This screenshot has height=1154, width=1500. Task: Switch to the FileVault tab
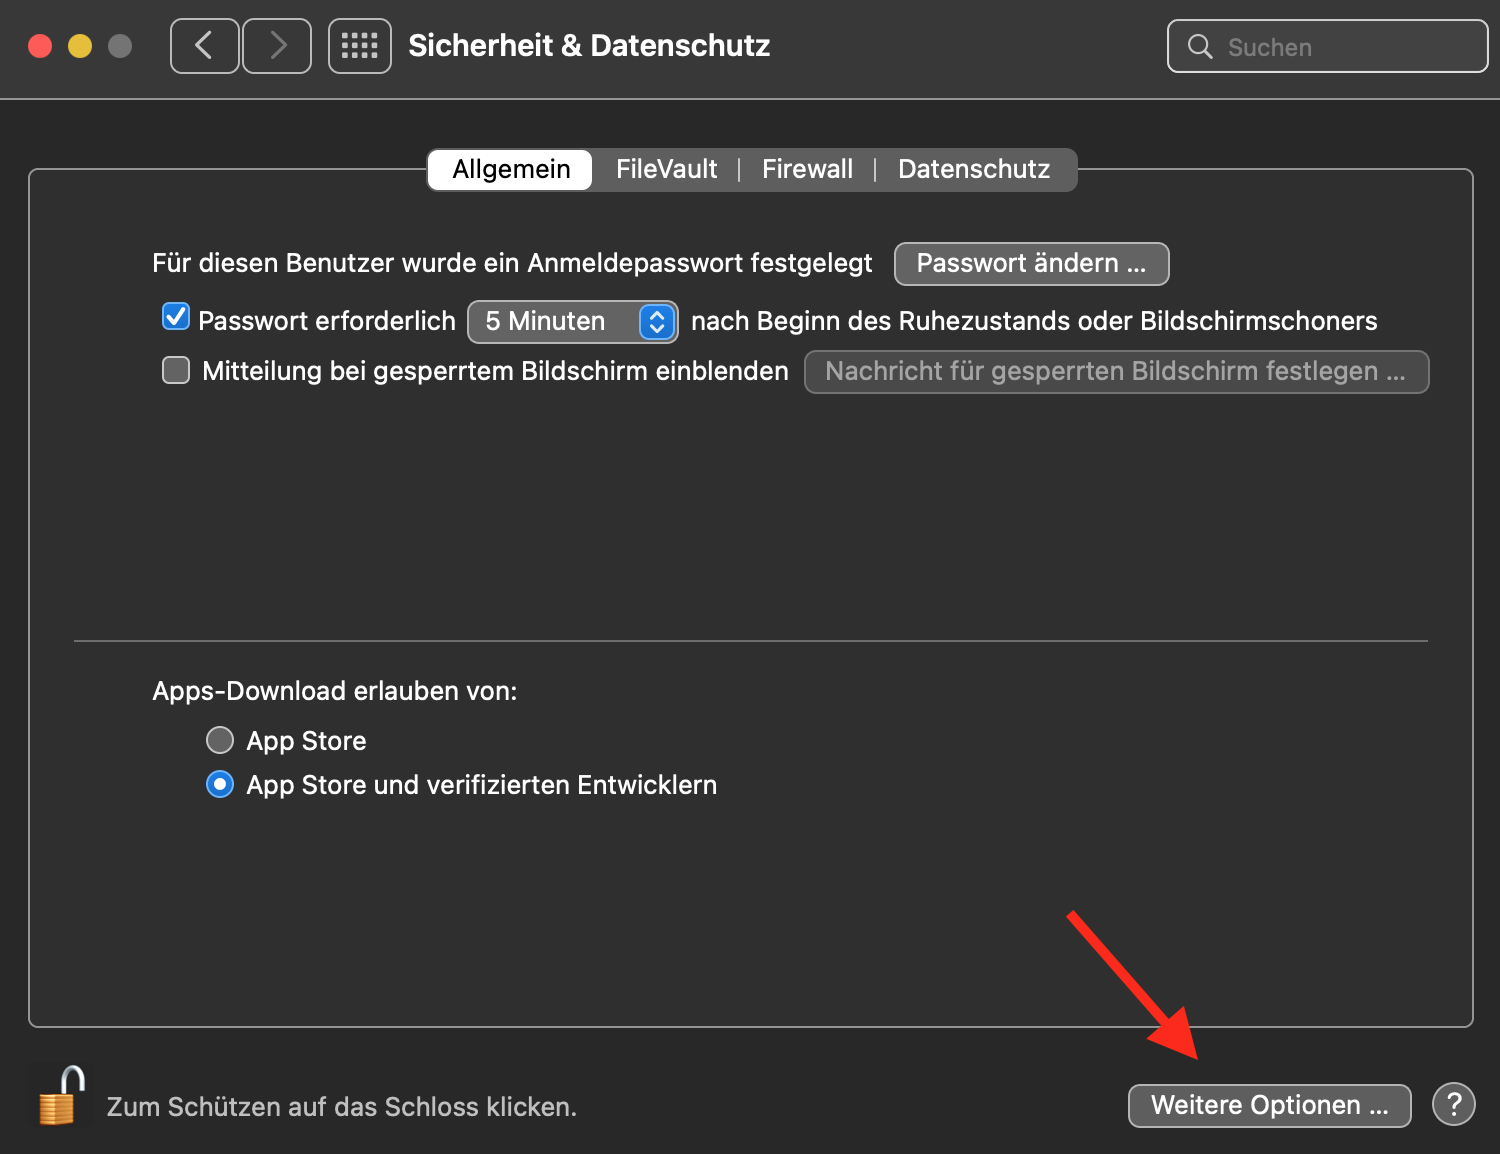666,169
